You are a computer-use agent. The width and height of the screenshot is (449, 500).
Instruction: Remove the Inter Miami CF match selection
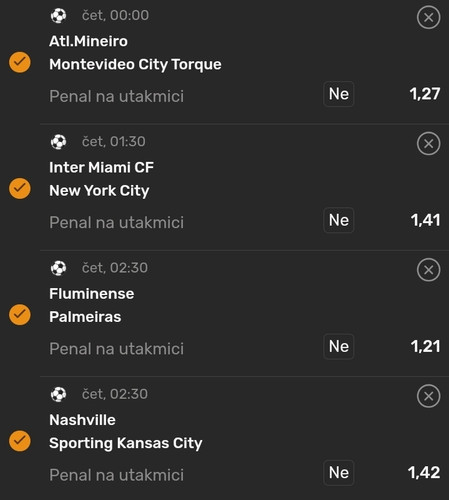pyautogui.click(x=428, y=144)
